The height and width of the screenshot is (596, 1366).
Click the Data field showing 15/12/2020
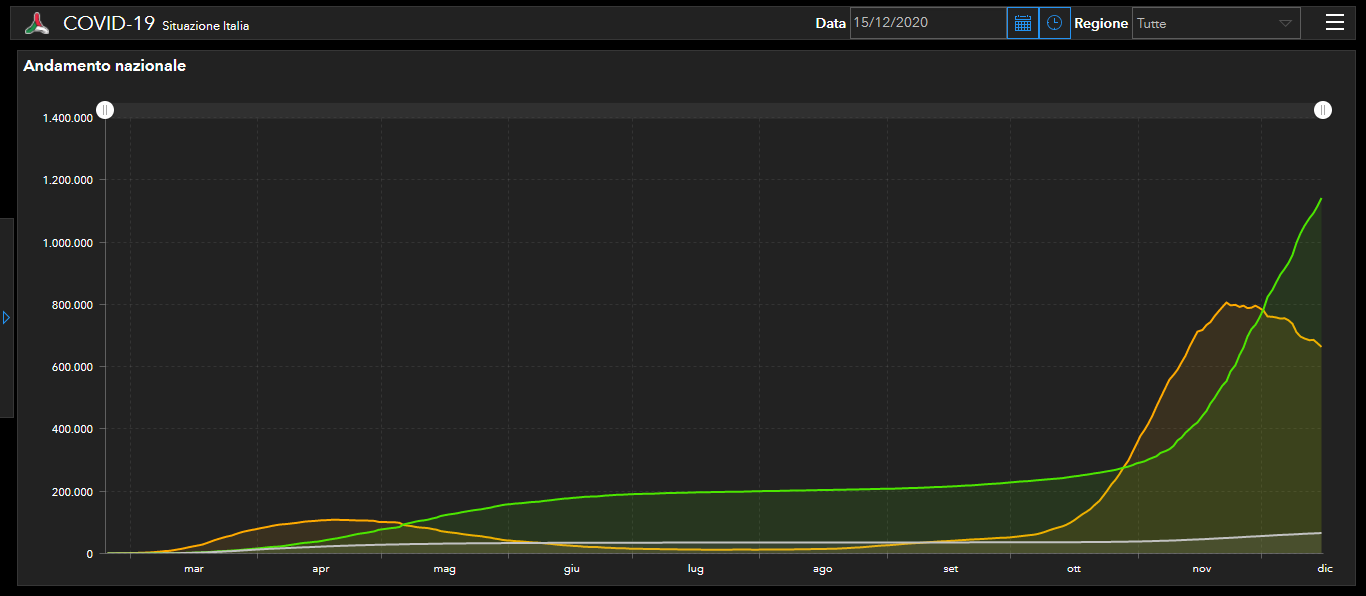(927, 23)
